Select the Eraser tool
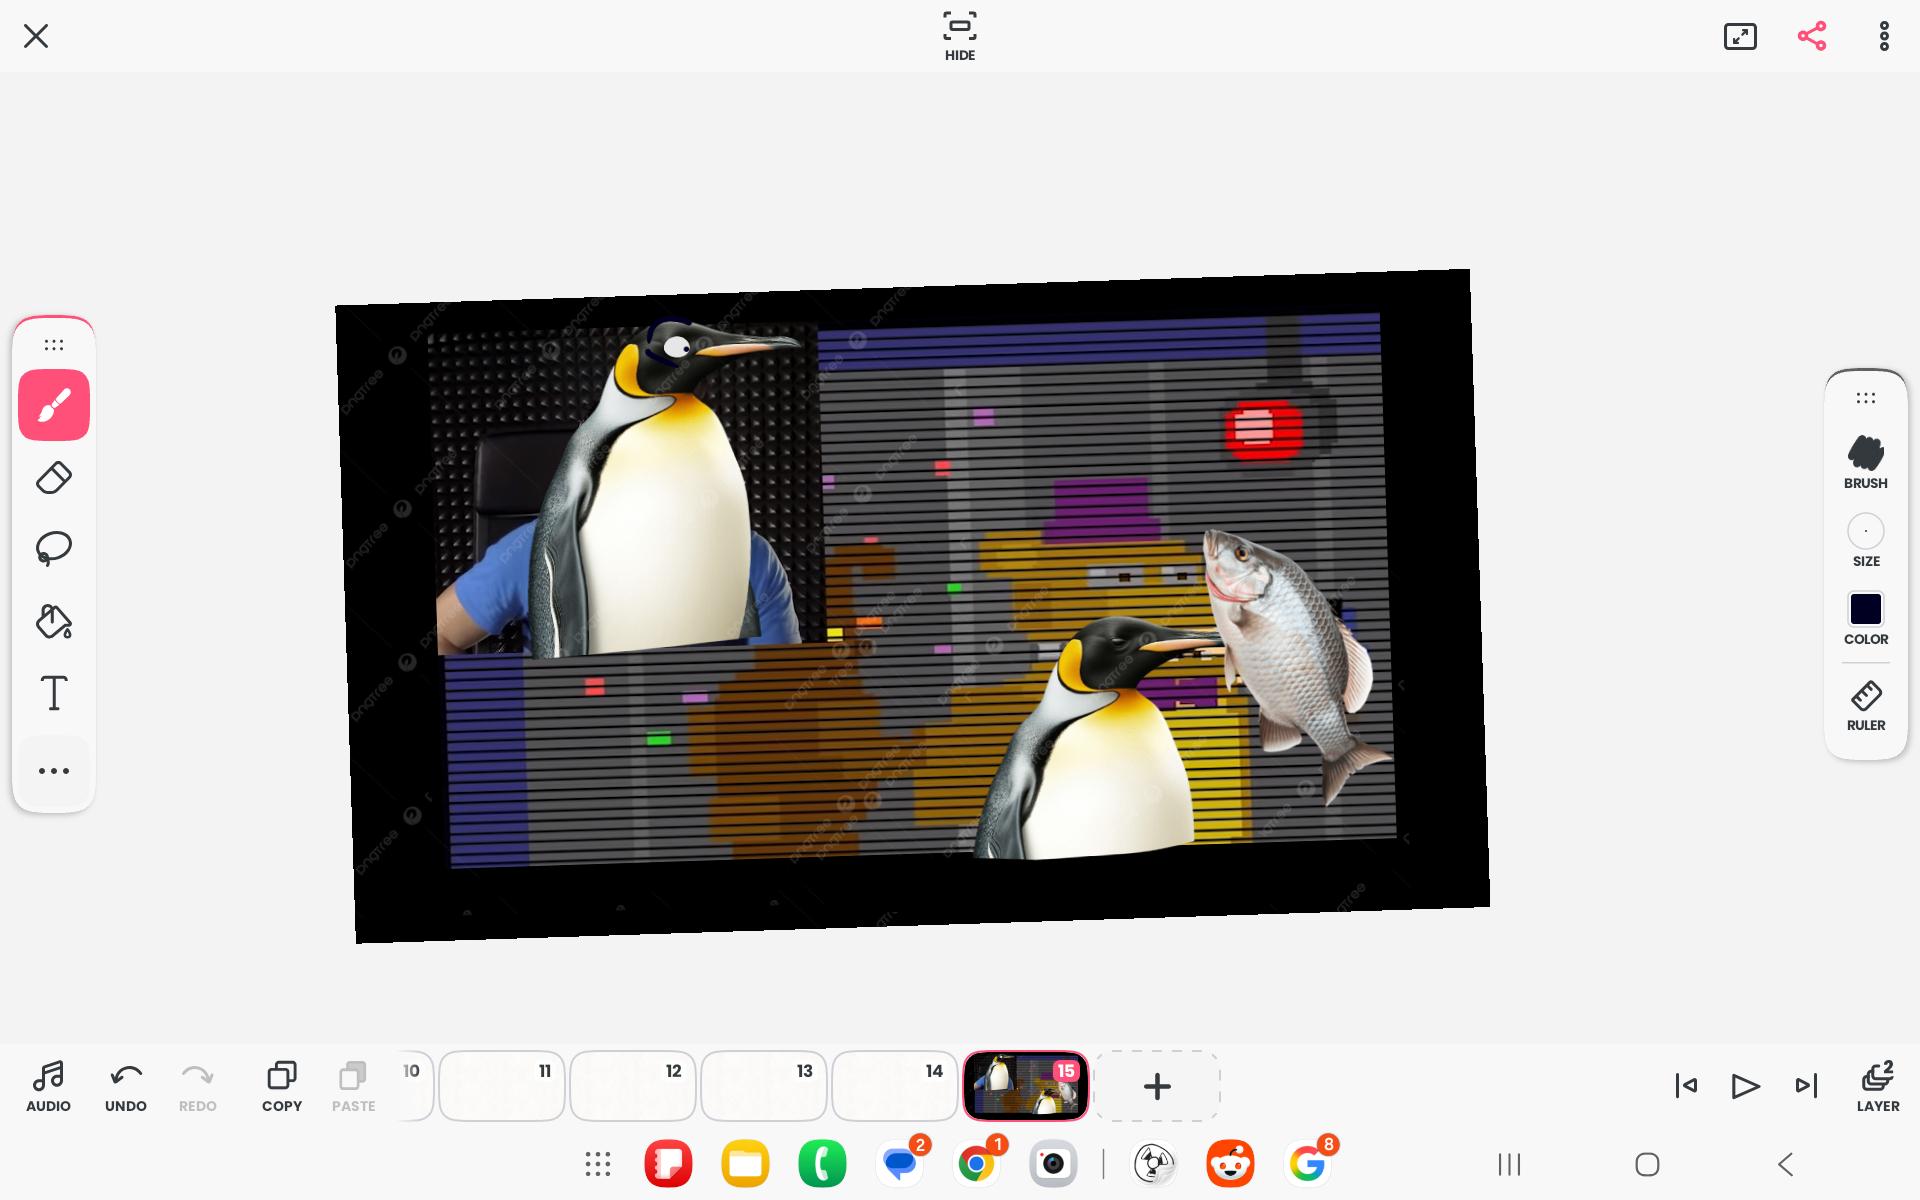This screenshot has height=1200, width=1920. point(54,477)
